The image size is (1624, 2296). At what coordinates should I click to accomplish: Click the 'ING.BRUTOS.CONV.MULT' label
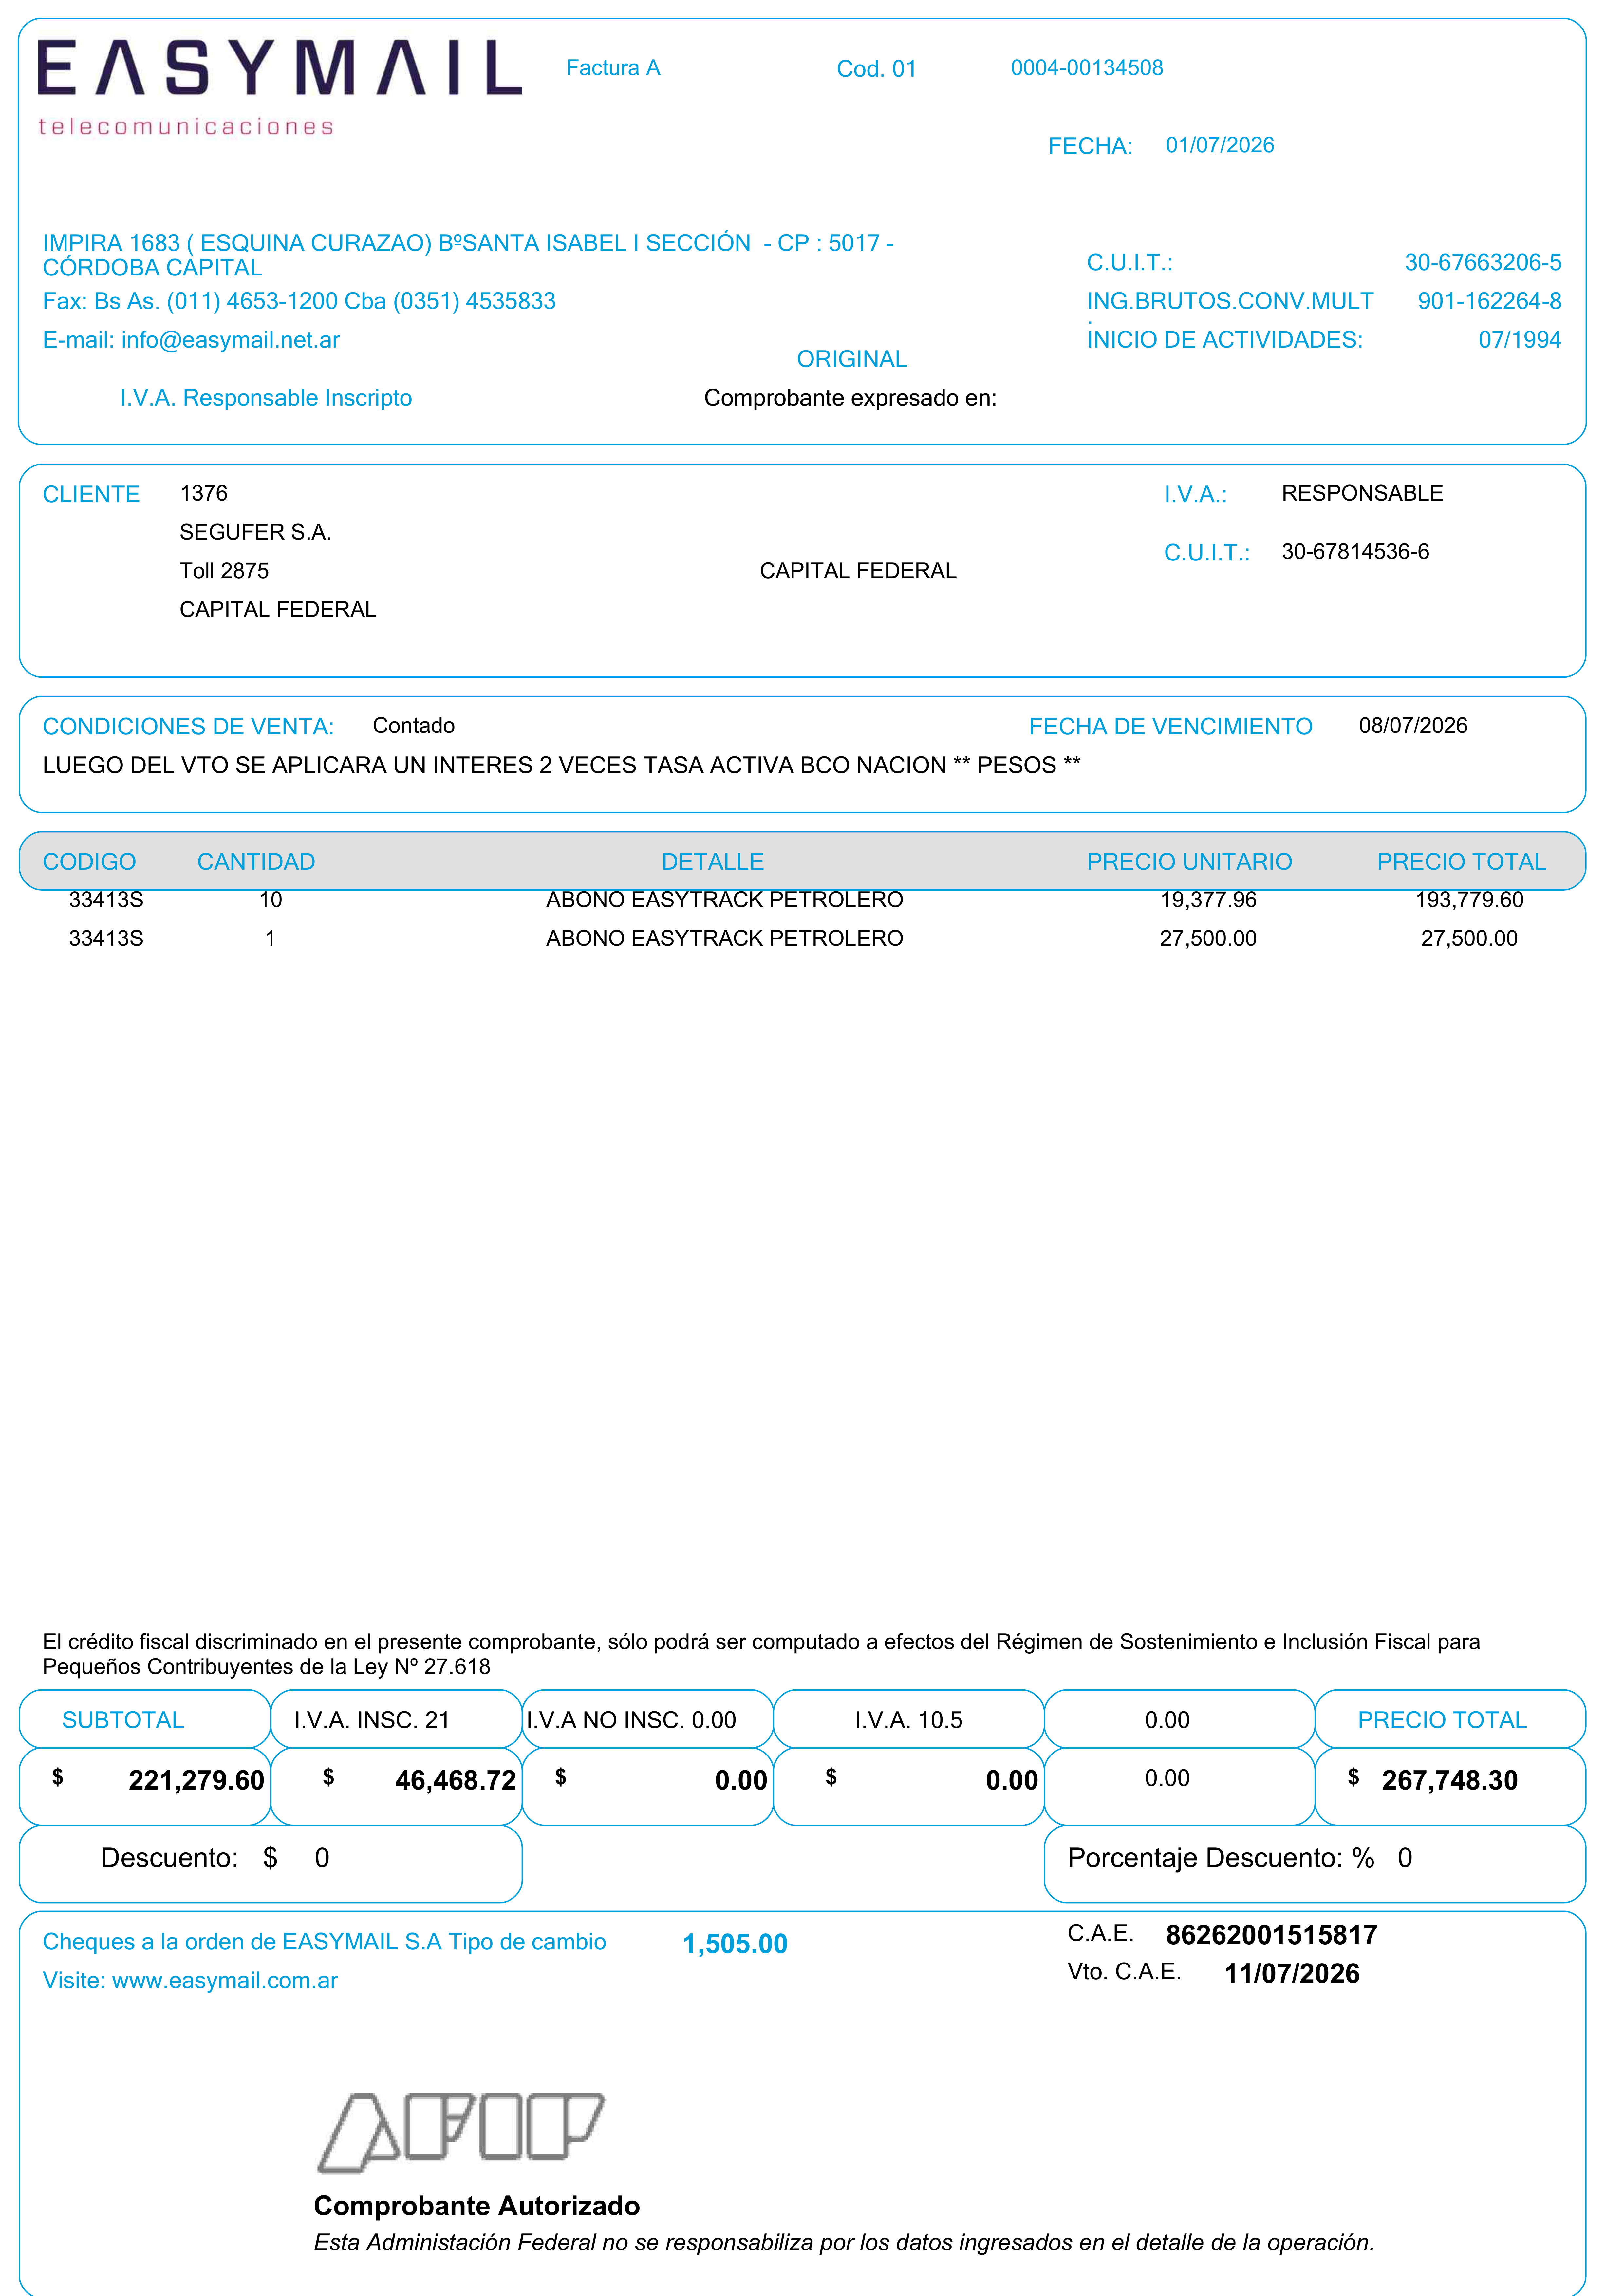(x=1230, y=301)
